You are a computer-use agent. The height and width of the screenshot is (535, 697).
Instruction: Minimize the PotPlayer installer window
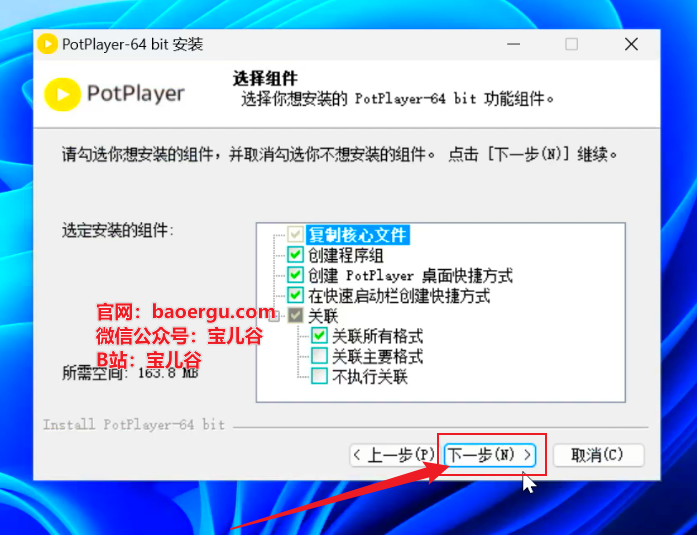pyautogui.click(x=513, y=44)
